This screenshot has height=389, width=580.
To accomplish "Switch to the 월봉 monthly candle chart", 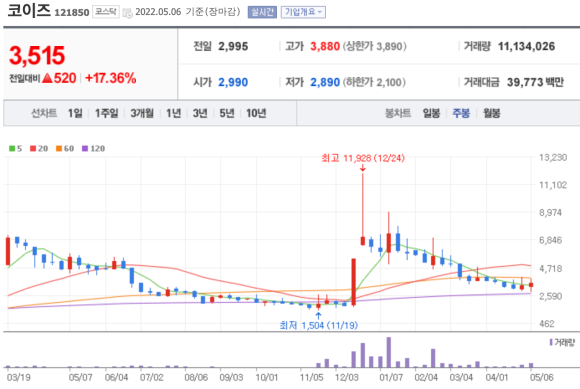I will [492, 113].
